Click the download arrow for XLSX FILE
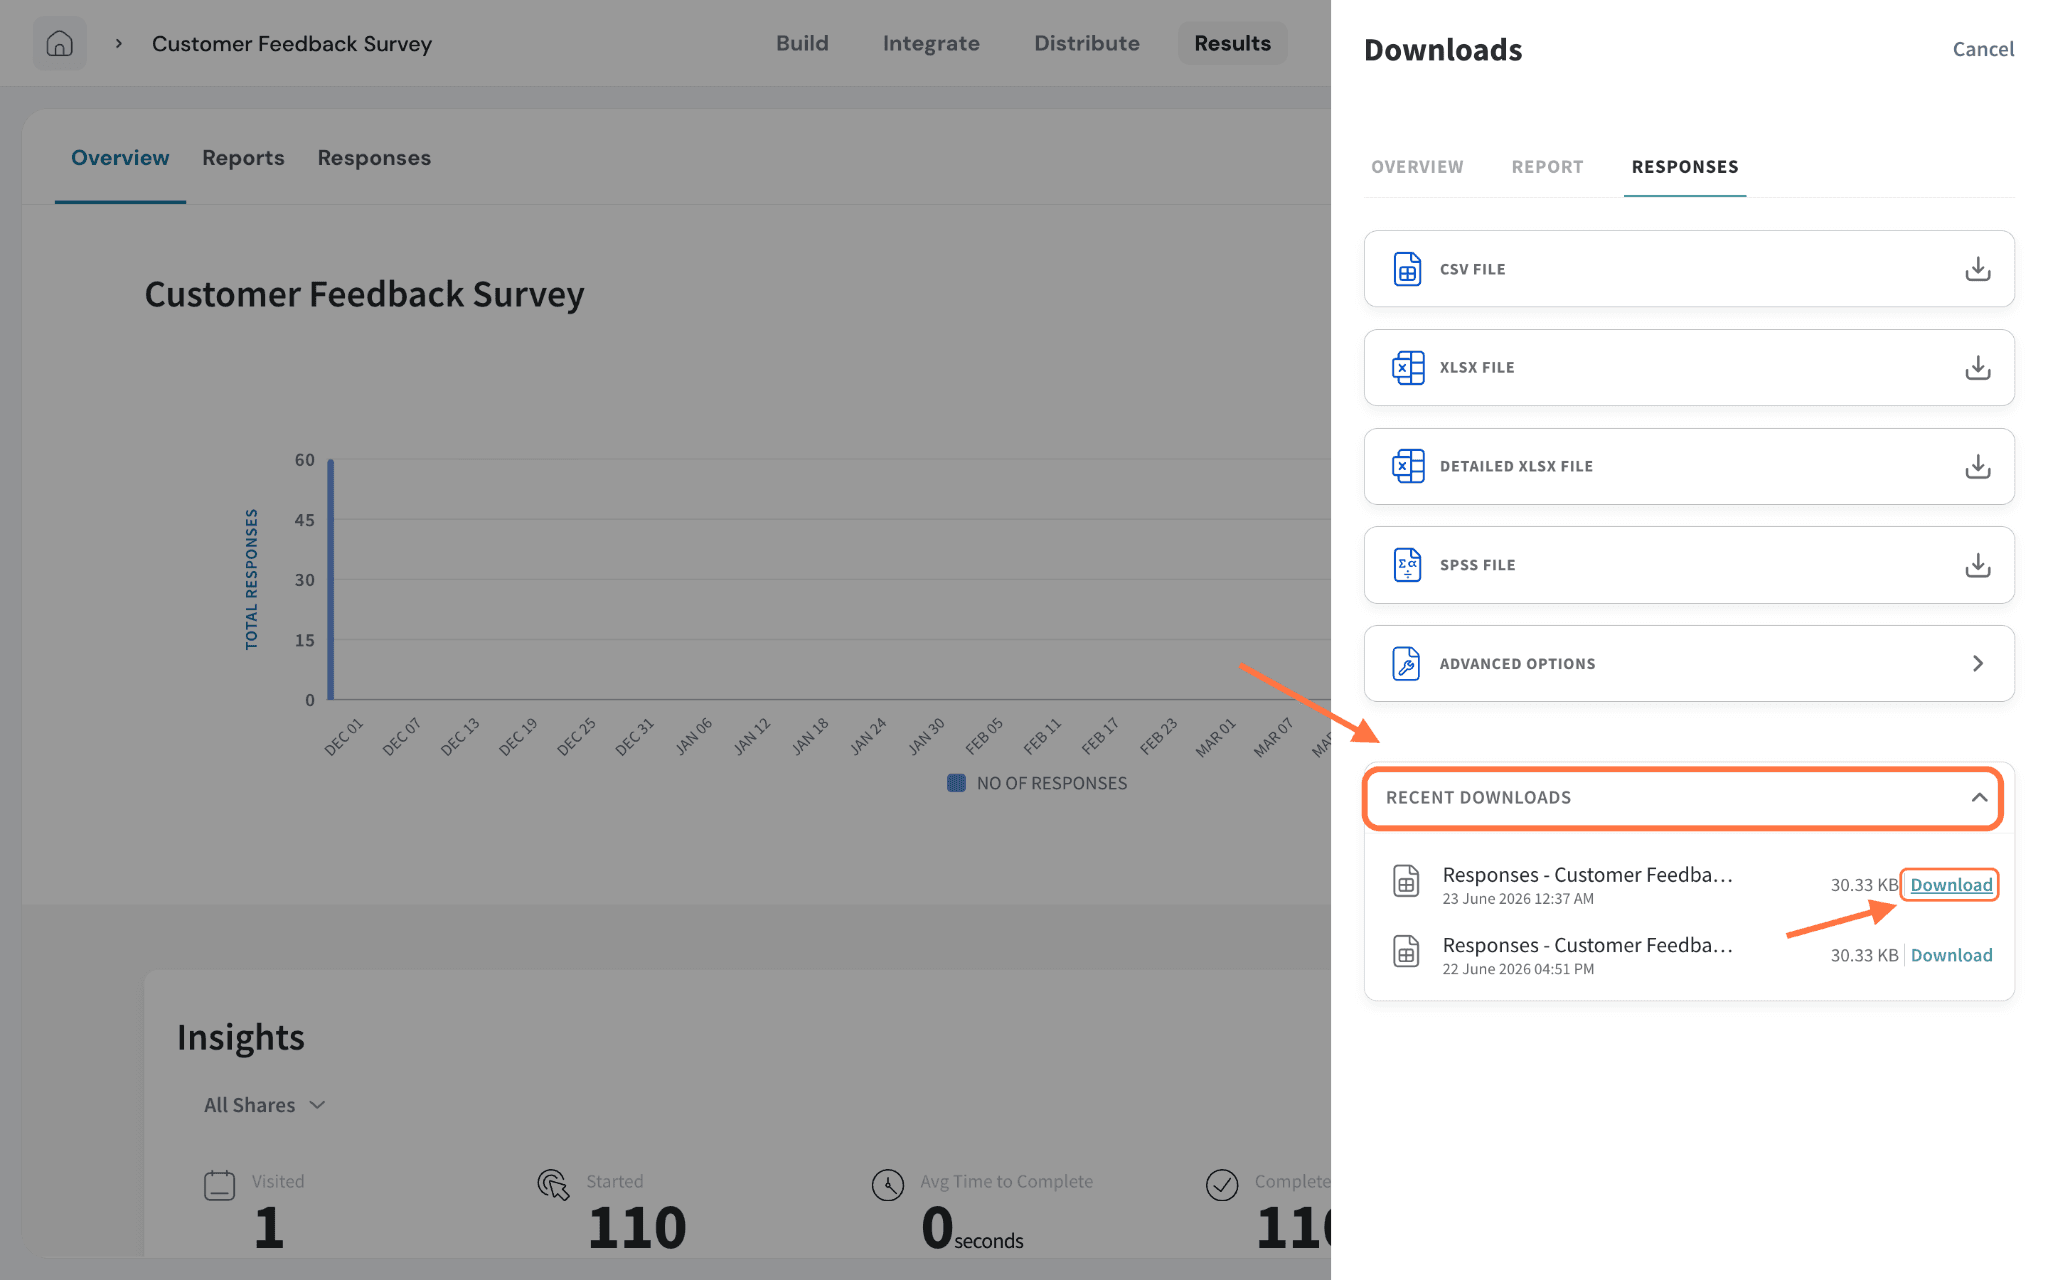Image resolution: width=2048 pixels, height=1280 pixels. (1977, 367)
